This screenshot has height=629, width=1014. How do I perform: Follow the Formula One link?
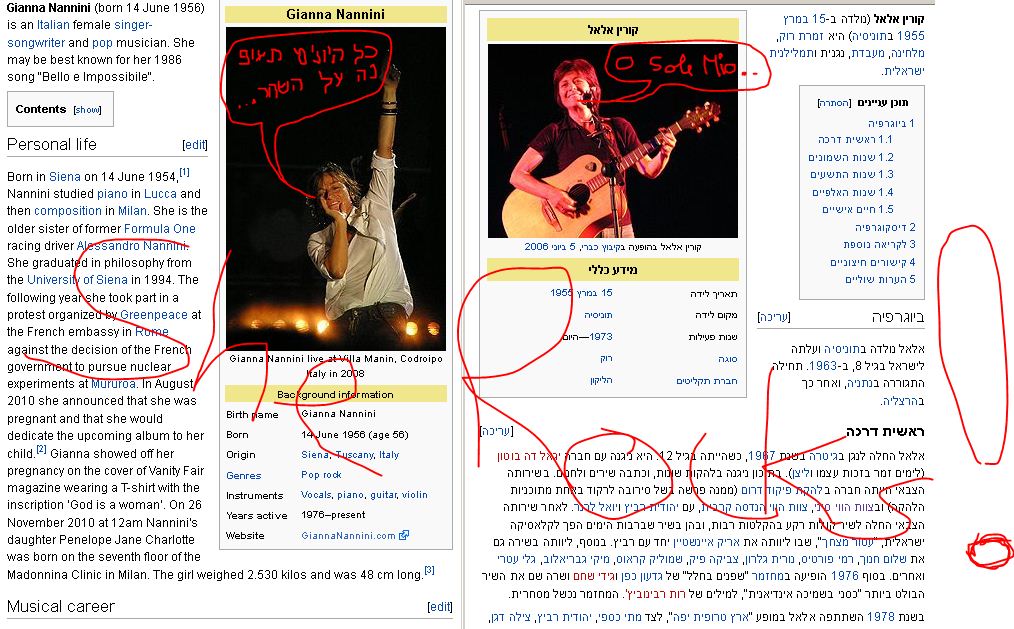click(160, 229)
